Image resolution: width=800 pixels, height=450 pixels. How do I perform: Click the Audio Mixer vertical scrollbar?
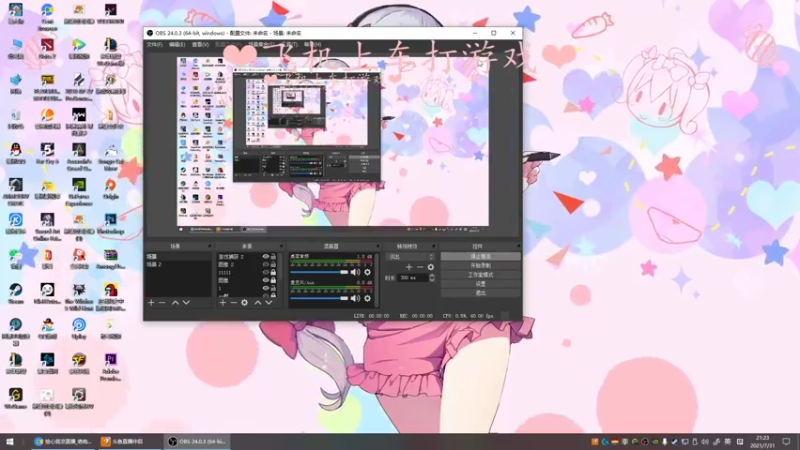coord(377,280)
